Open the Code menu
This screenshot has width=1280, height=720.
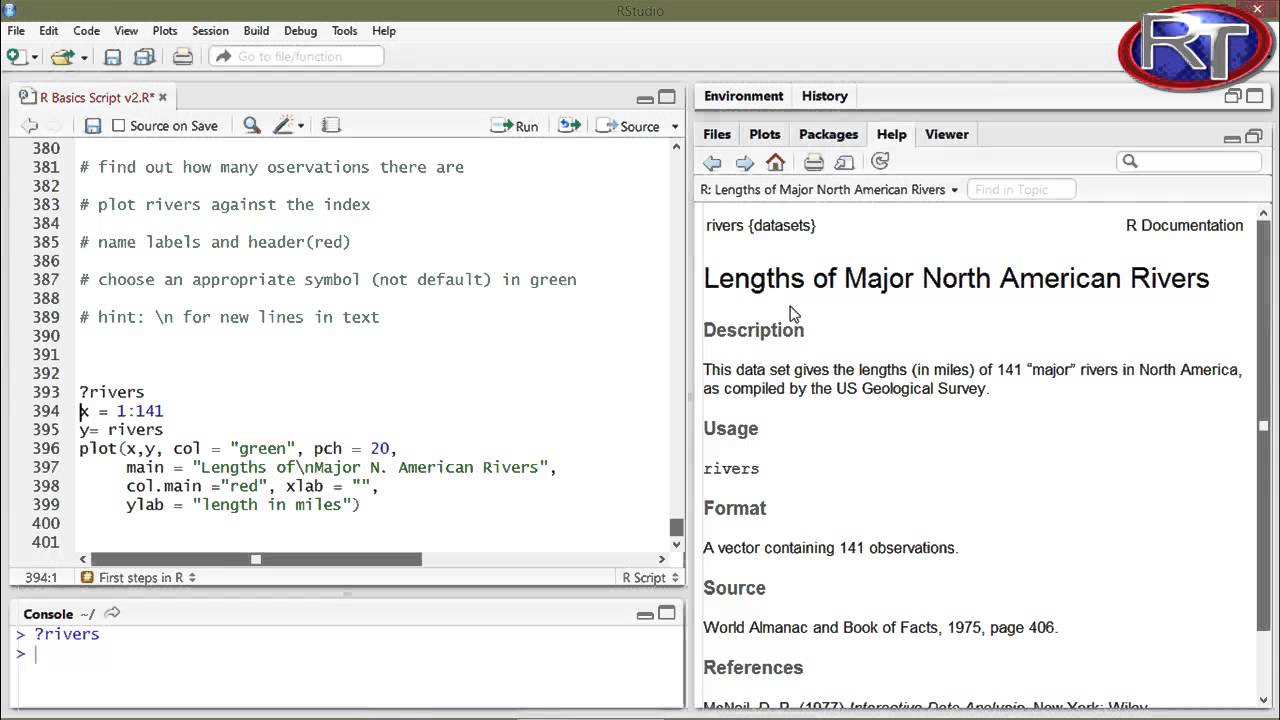(86, 31)
